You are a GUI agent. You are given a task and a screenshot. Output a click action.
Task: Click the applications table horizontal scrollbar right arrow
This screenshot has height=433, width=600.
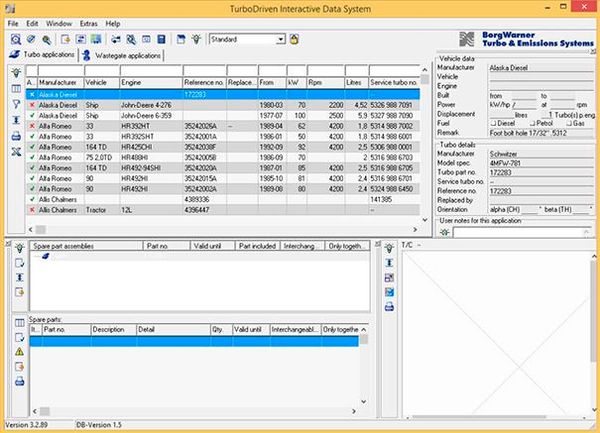point(415,230)
